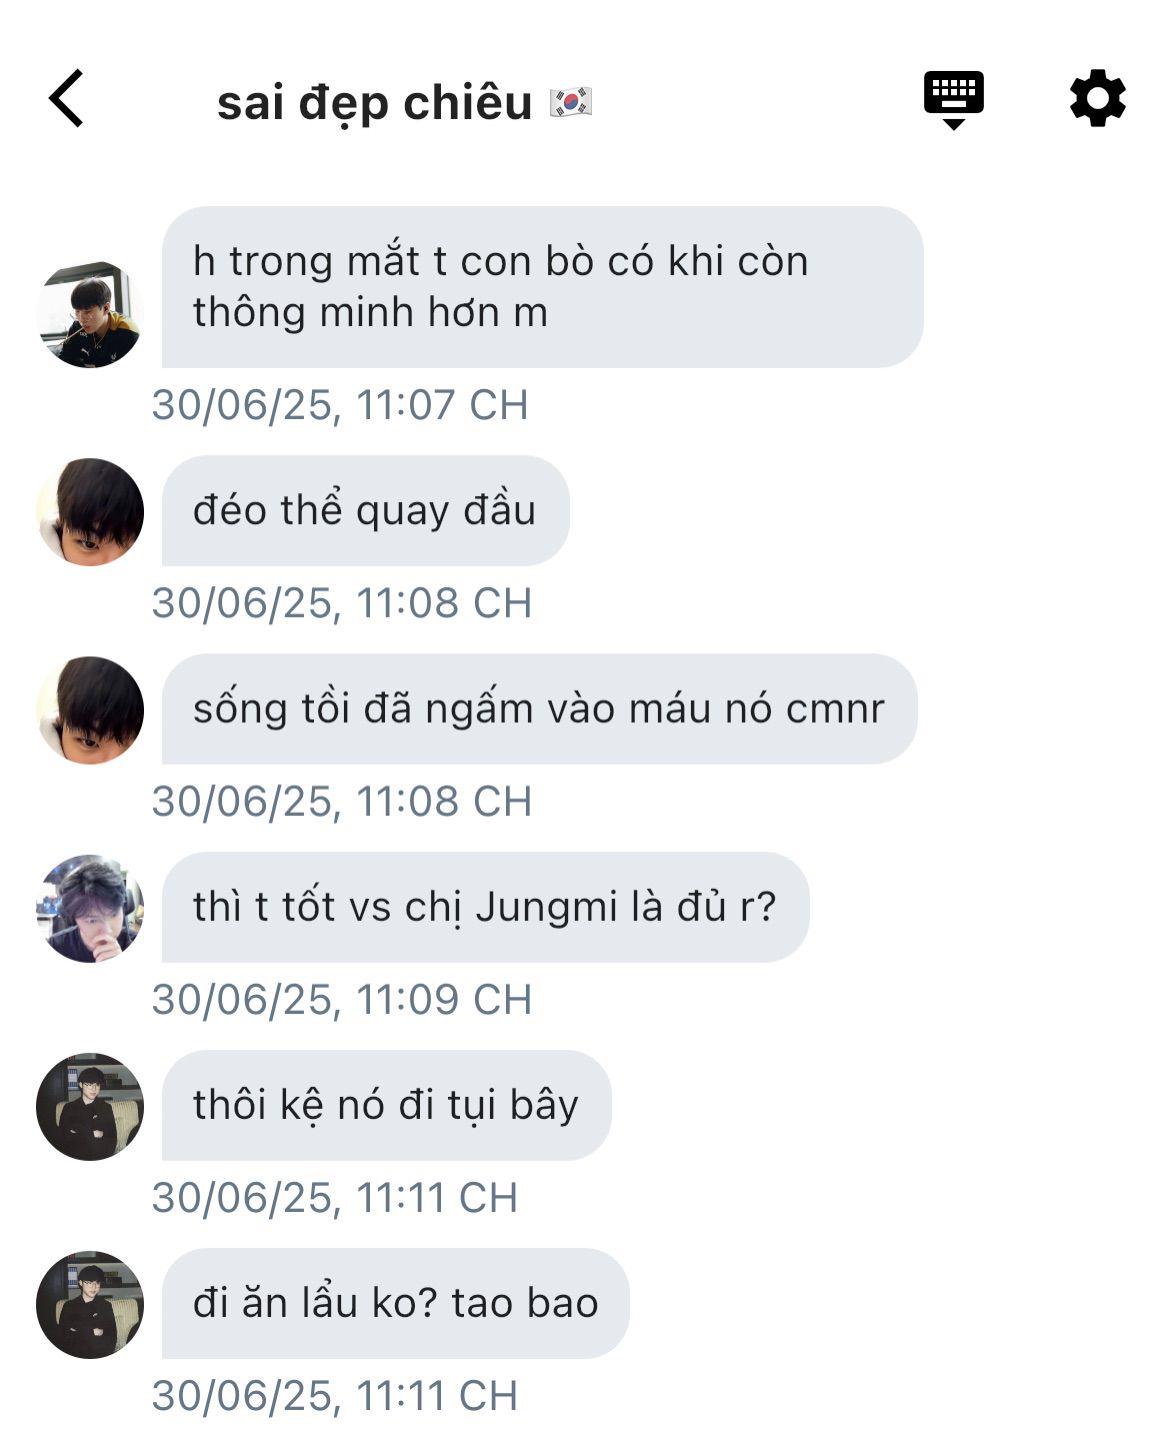Select message bubble 'đéo thể quay đầu'
The width and height of the screenshot is (1170, 1437).
coord(365,511)
